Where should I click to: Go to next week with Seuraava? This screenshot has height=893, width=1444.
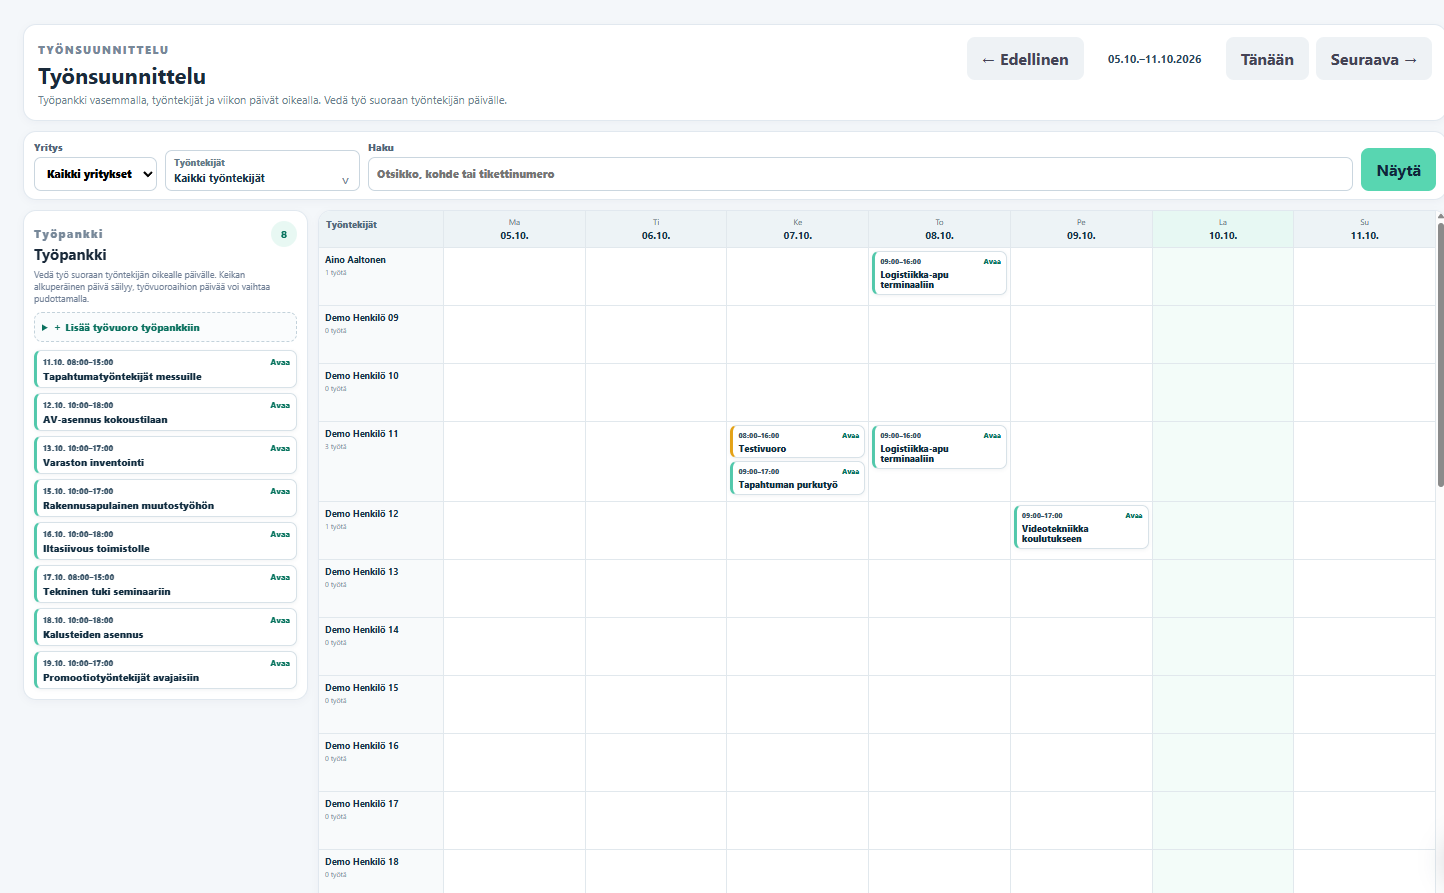[1373, 59]
